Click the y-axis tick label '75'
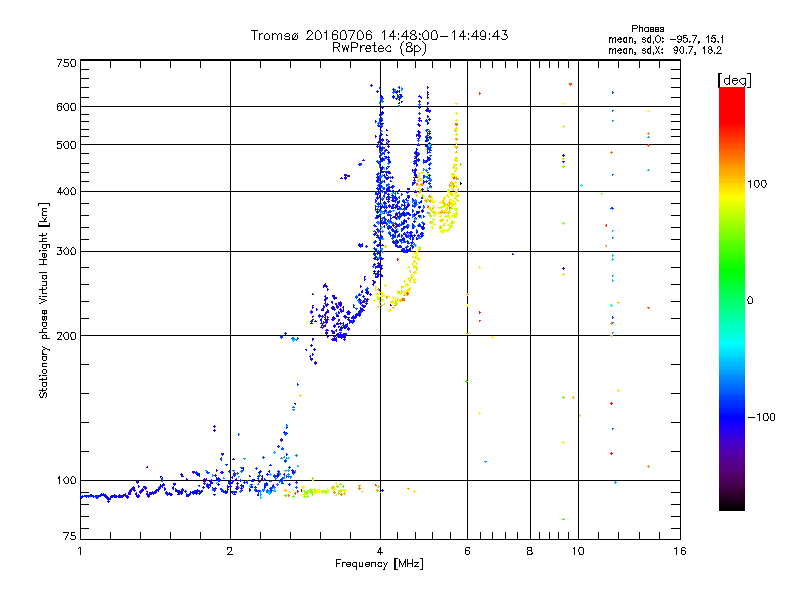 point(70,536)
